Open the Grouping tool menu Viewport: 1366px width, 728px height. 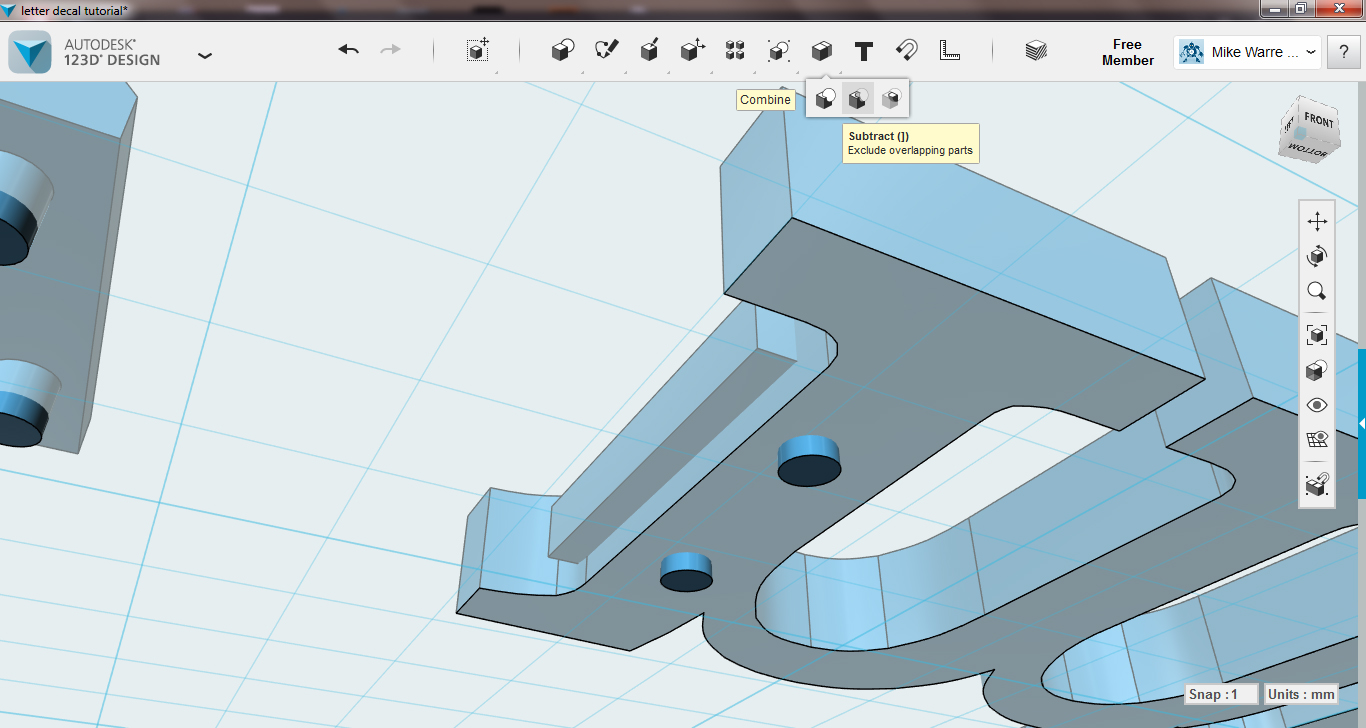[779, 51]
